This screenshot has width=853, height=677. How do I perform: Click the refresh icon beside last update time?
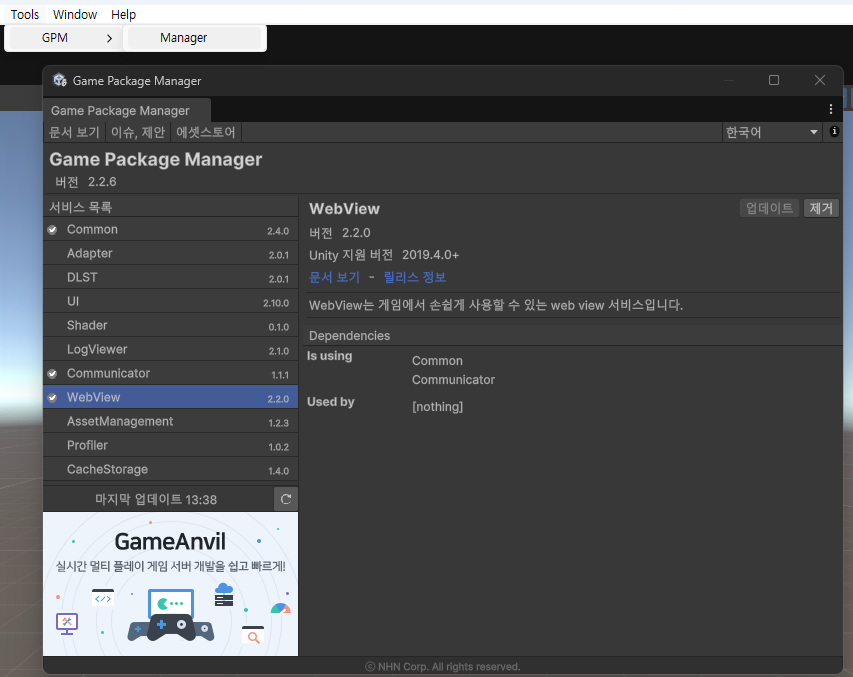(x=286, y=499)
